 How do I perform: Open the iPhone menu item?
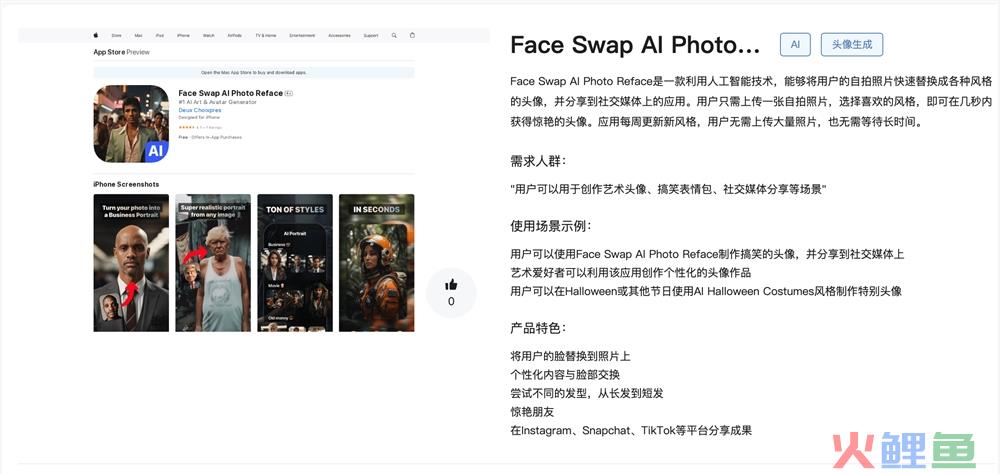(x=183, y=35)
